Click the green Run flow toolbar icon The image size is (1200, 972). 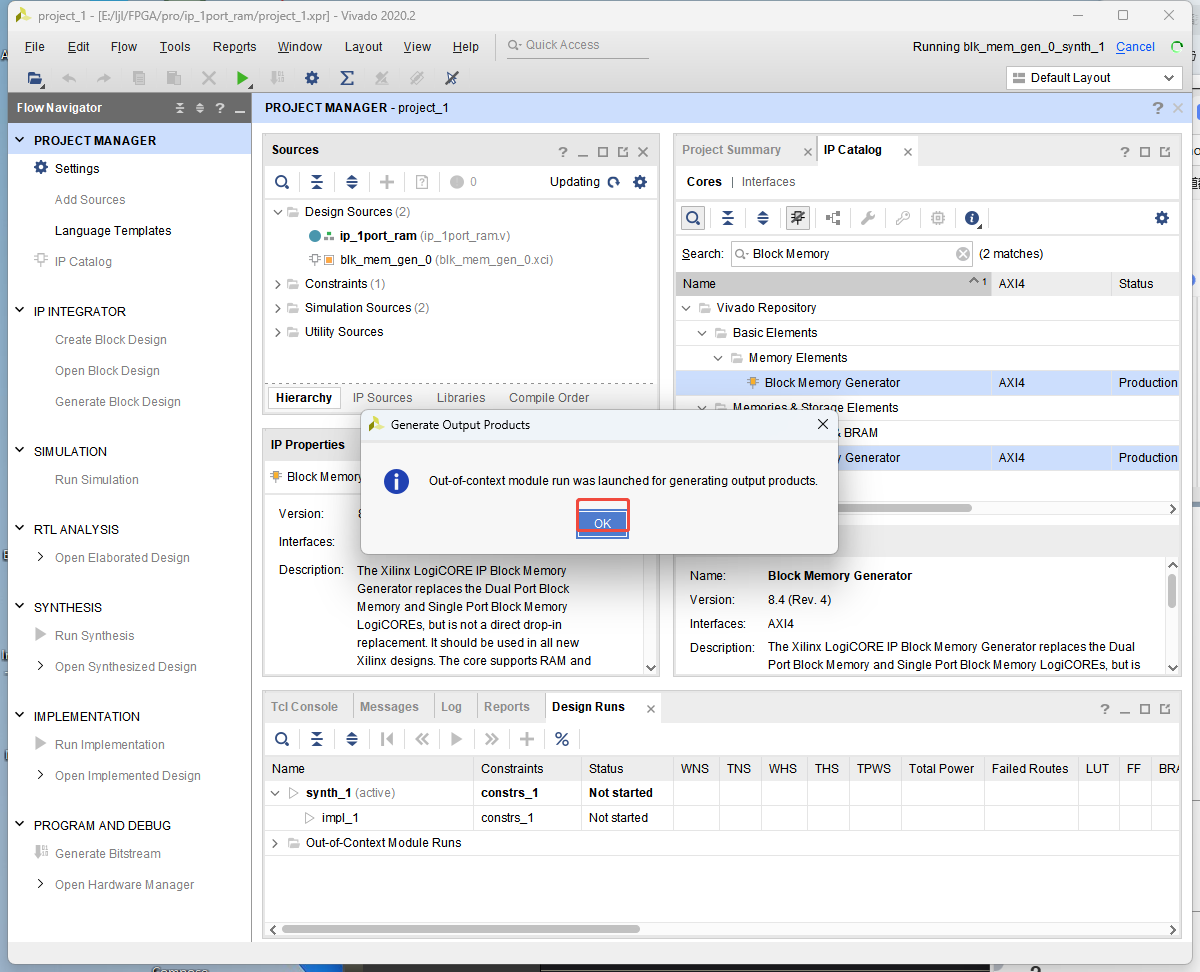coord(242,78)
